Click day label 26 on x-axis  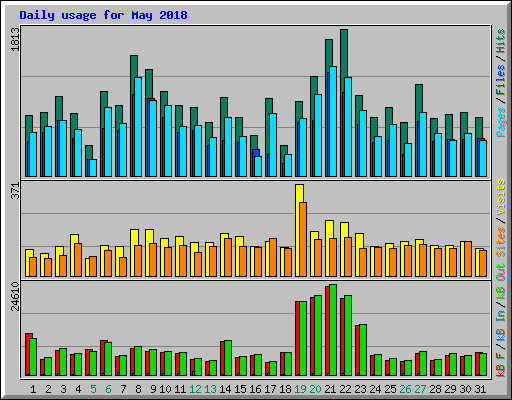point(405,389)
